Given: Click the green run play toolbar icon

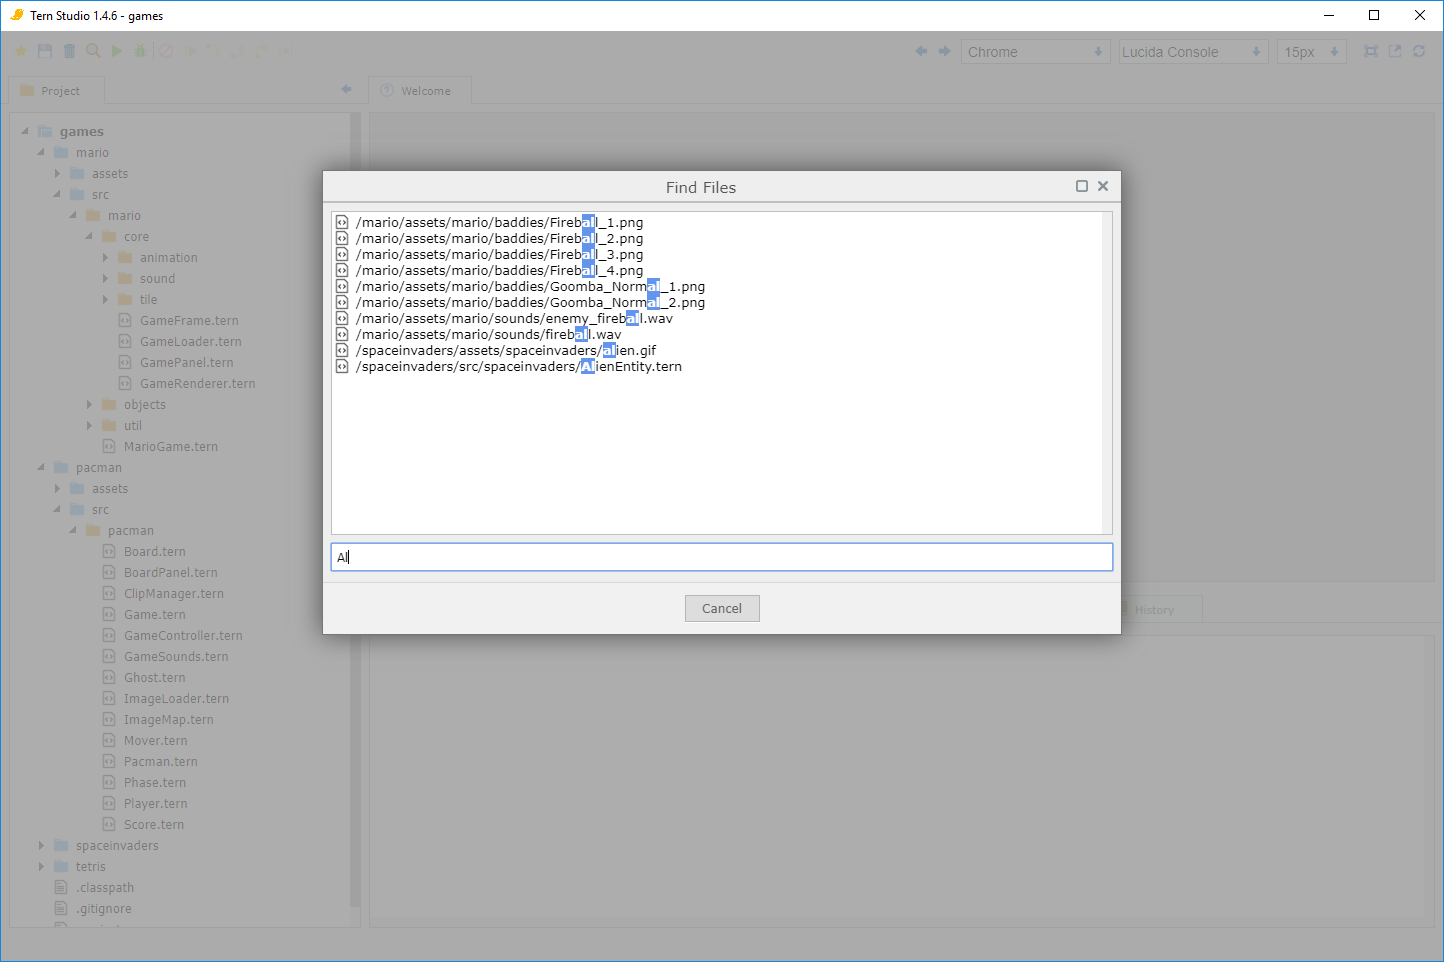Looking at the screenshot, I should click(x=117, y=51).
